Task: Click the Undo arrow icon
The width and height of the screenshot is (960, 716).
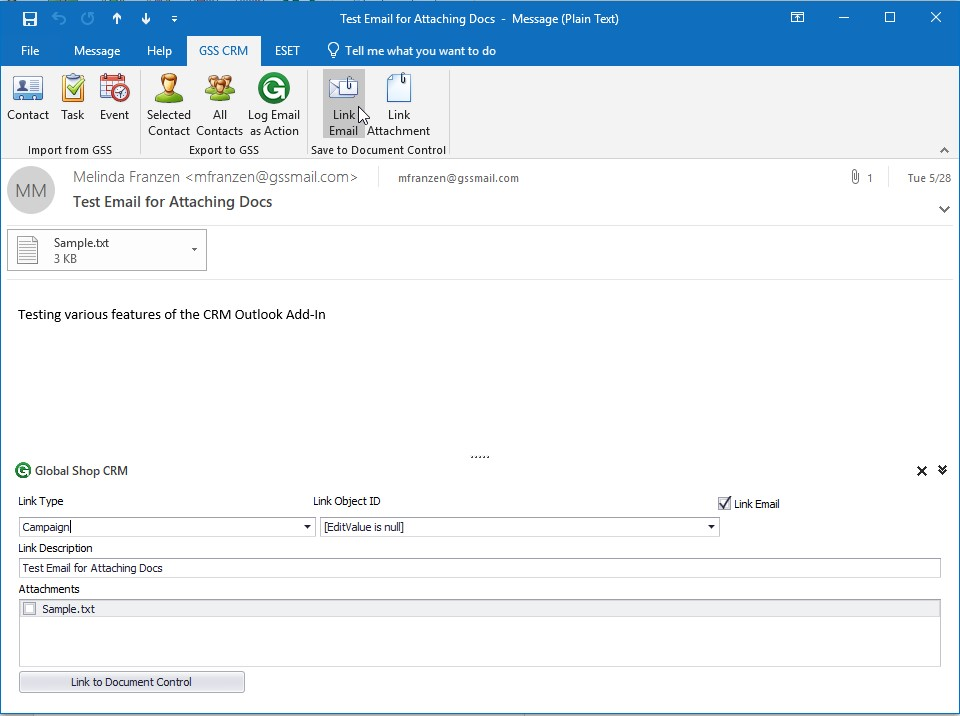Action: point(59,19)
